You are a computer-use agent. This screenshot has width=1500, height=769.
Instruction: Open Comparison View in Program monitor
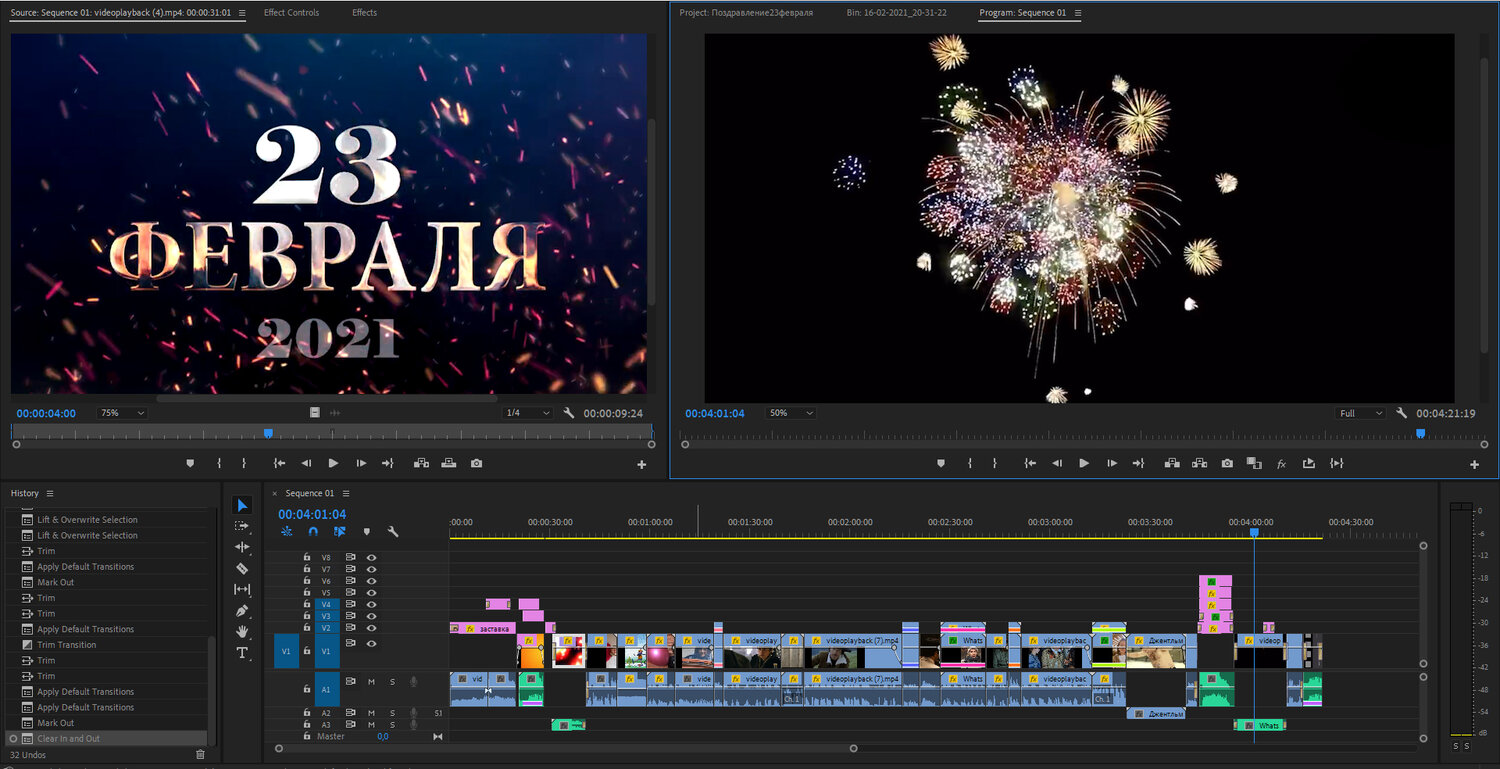pos(1254,463)
